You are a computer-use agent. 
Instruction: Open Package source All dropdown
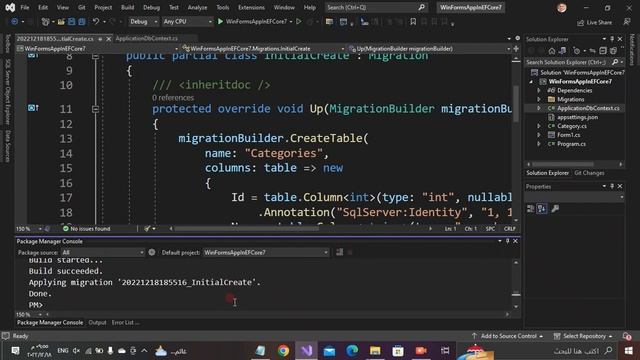pyautogui.click(x=103, y=253)
